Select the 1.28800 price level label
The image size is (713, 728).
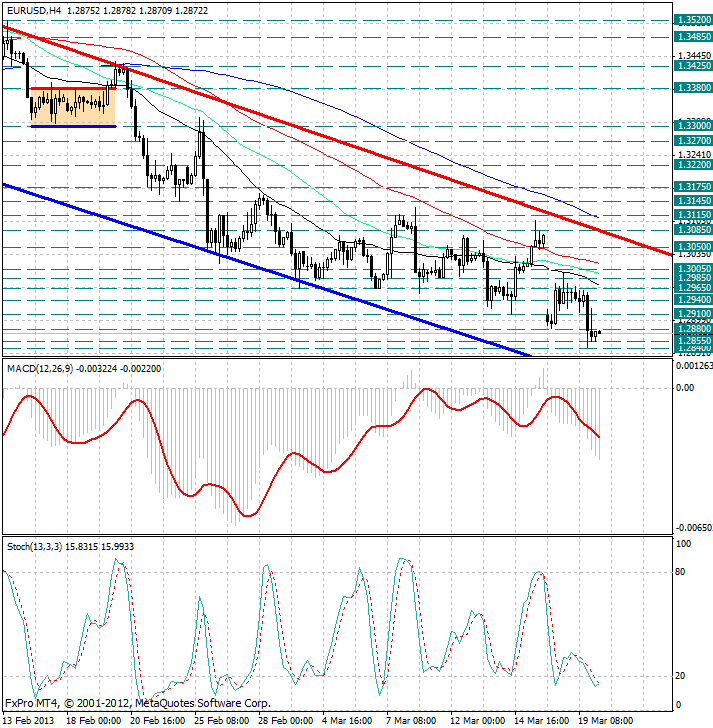tap(693, 329)
